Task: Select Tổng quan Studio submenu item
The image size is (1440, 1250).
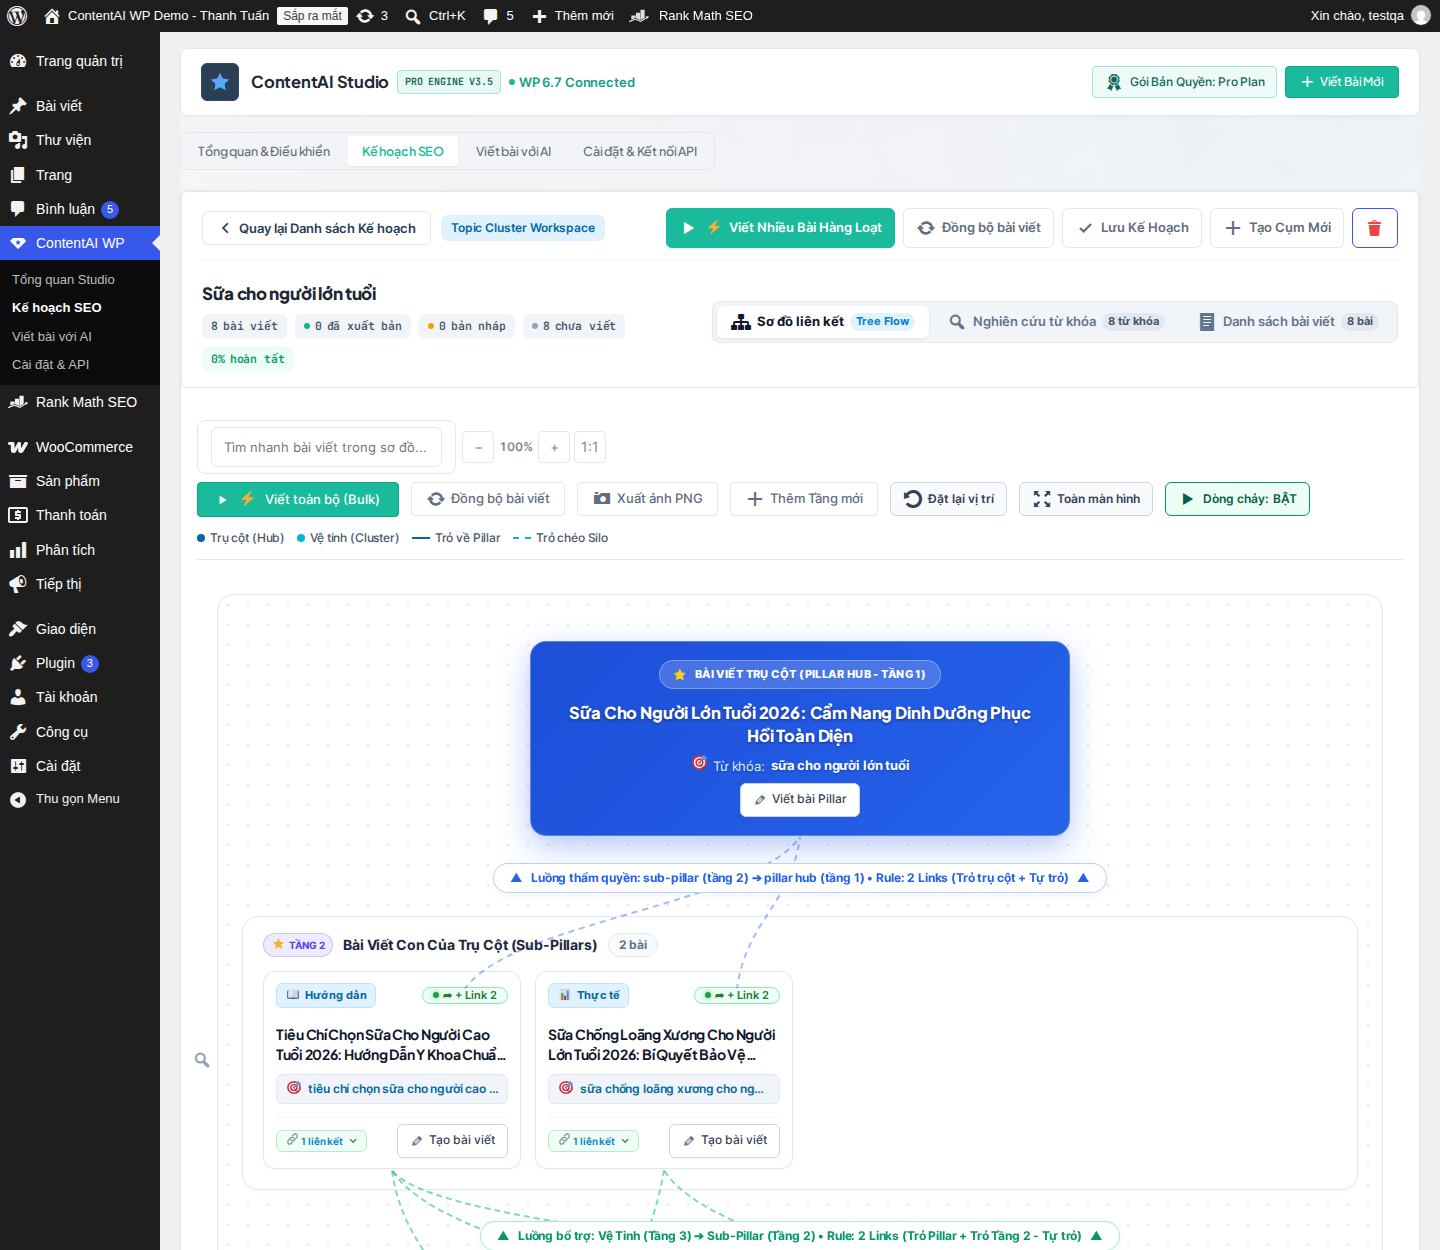Action: click(63, 280)
